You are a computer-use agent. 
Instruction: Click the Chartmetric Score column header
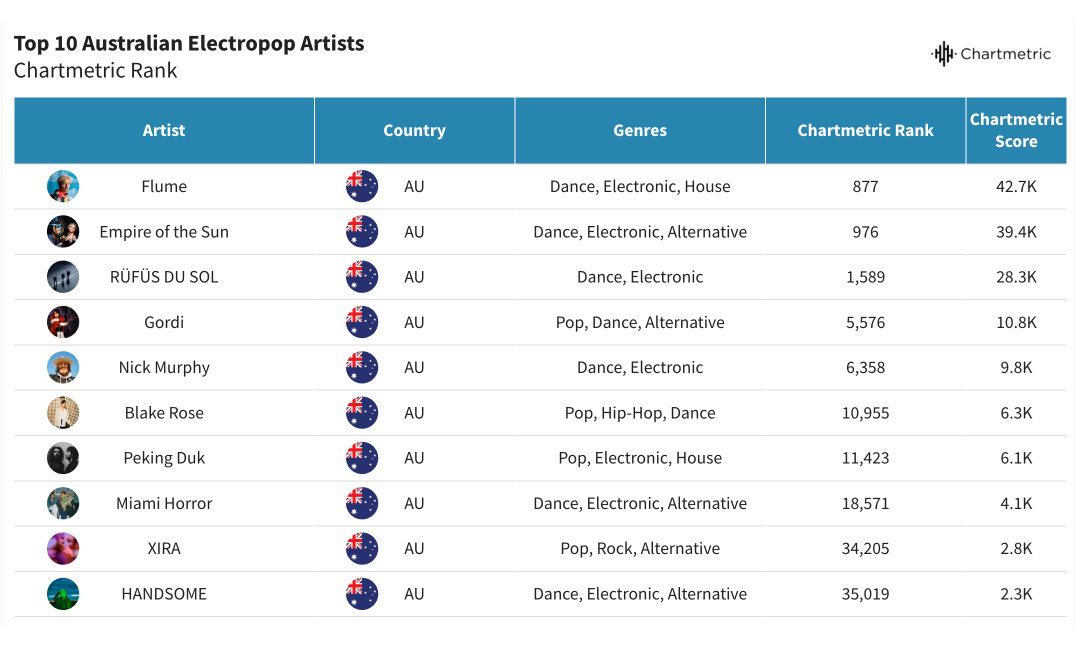pos(1016,130)
